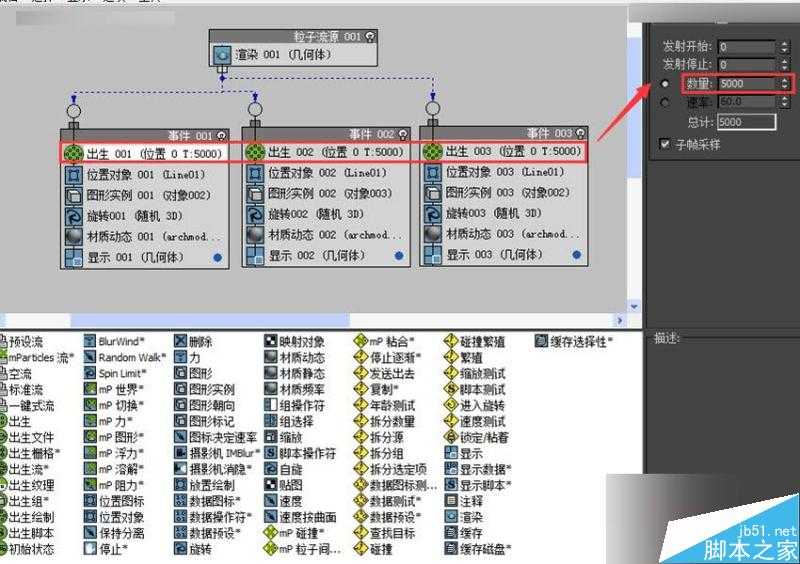Toggle 事件 002 light bulb
Screen dimensions: 800x564
pos(403,134)
